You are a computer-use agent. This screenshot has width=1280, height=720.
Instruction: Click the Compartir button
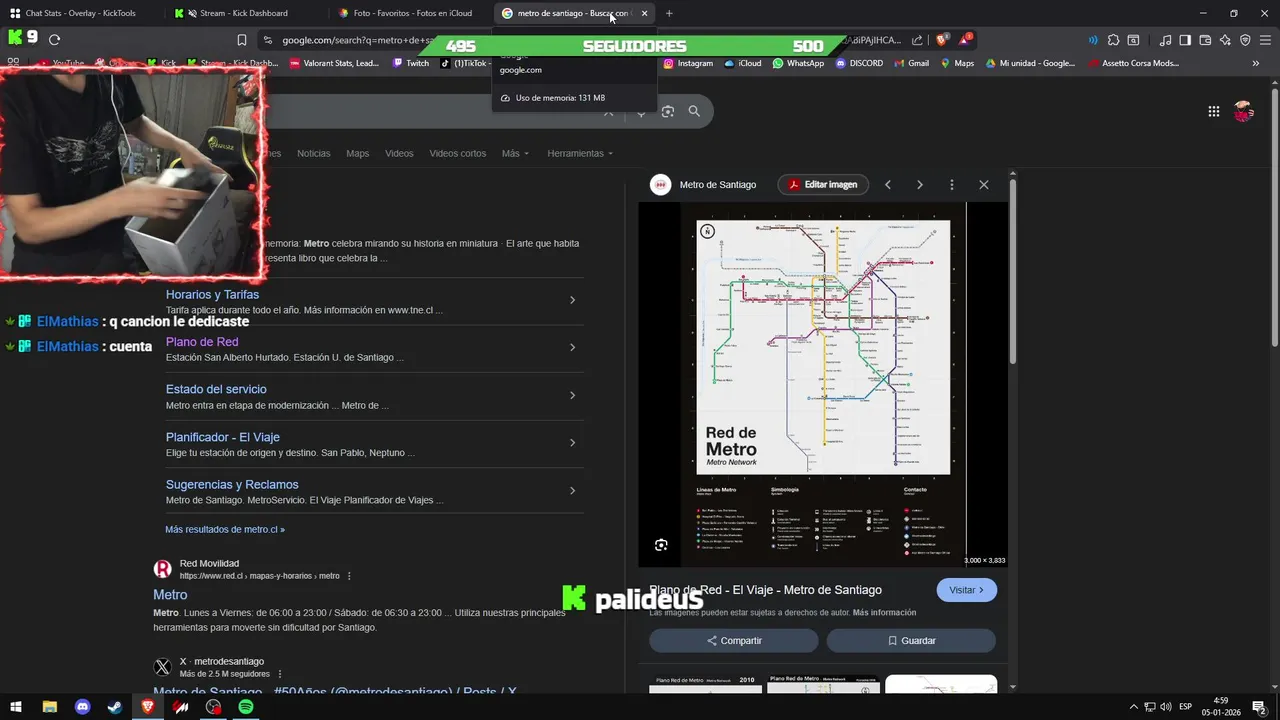(x=734, y=640)
